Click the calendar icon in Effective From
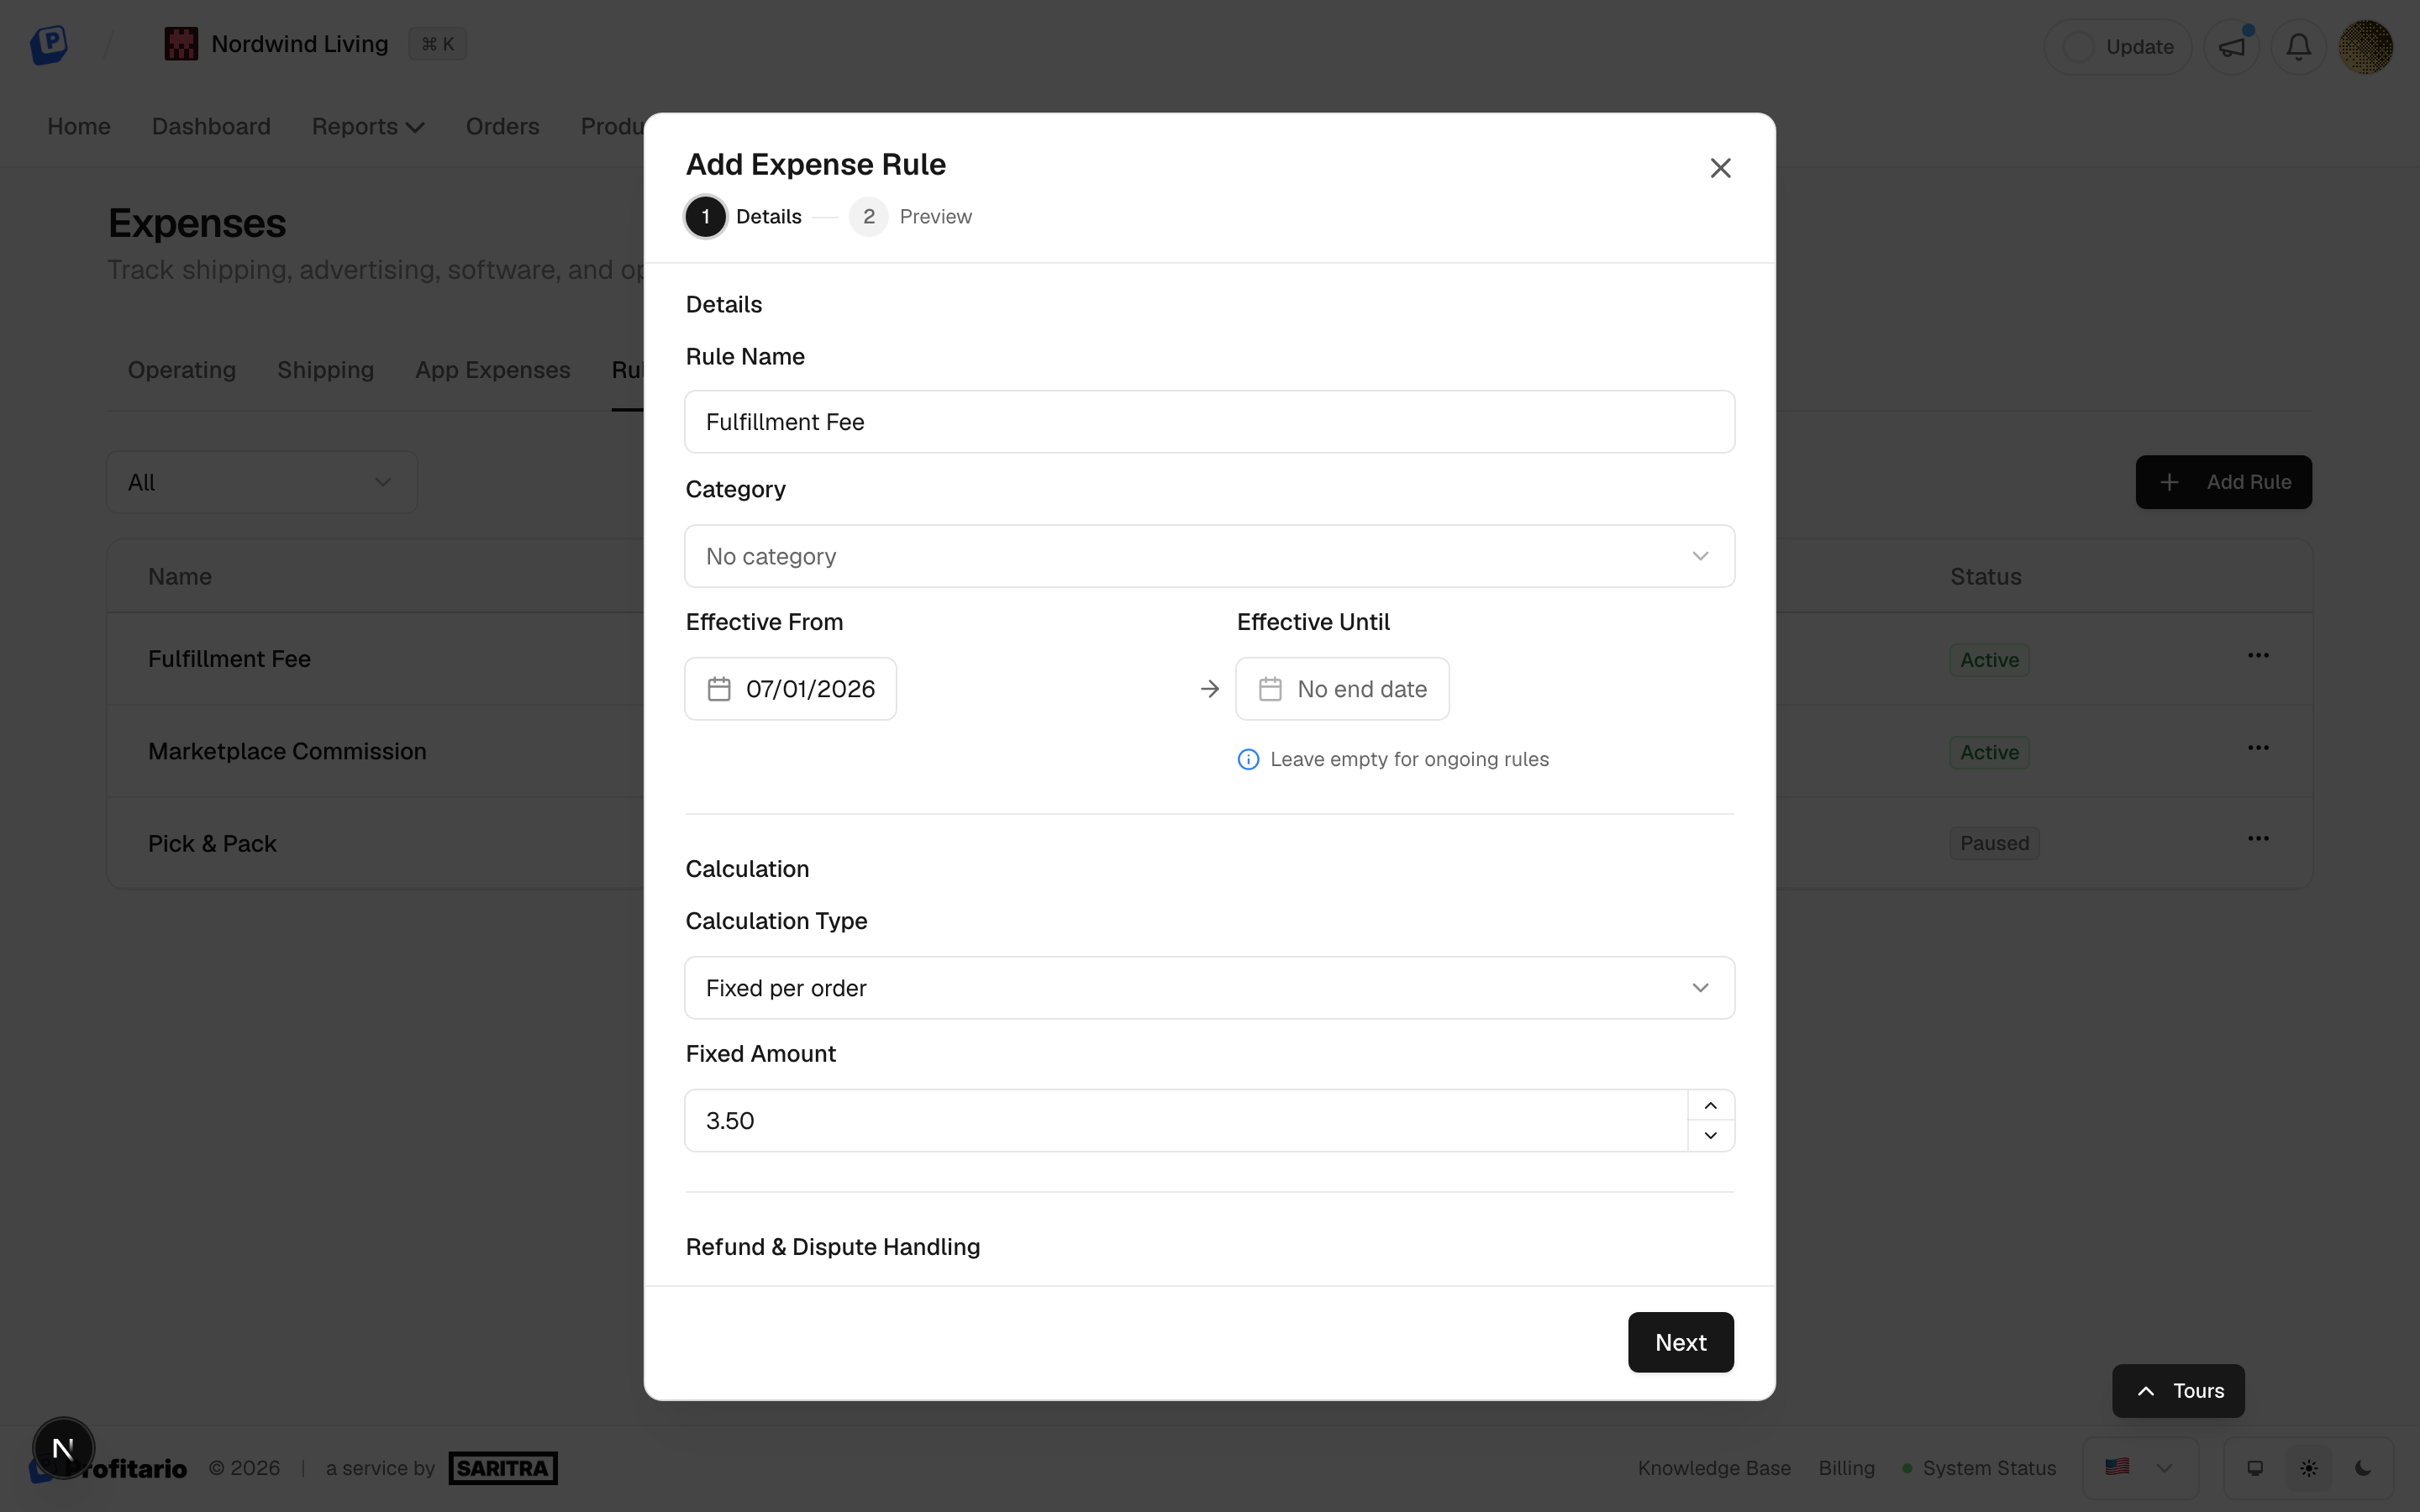This screenshot has width=2420, height=1512. coord(719,689)
